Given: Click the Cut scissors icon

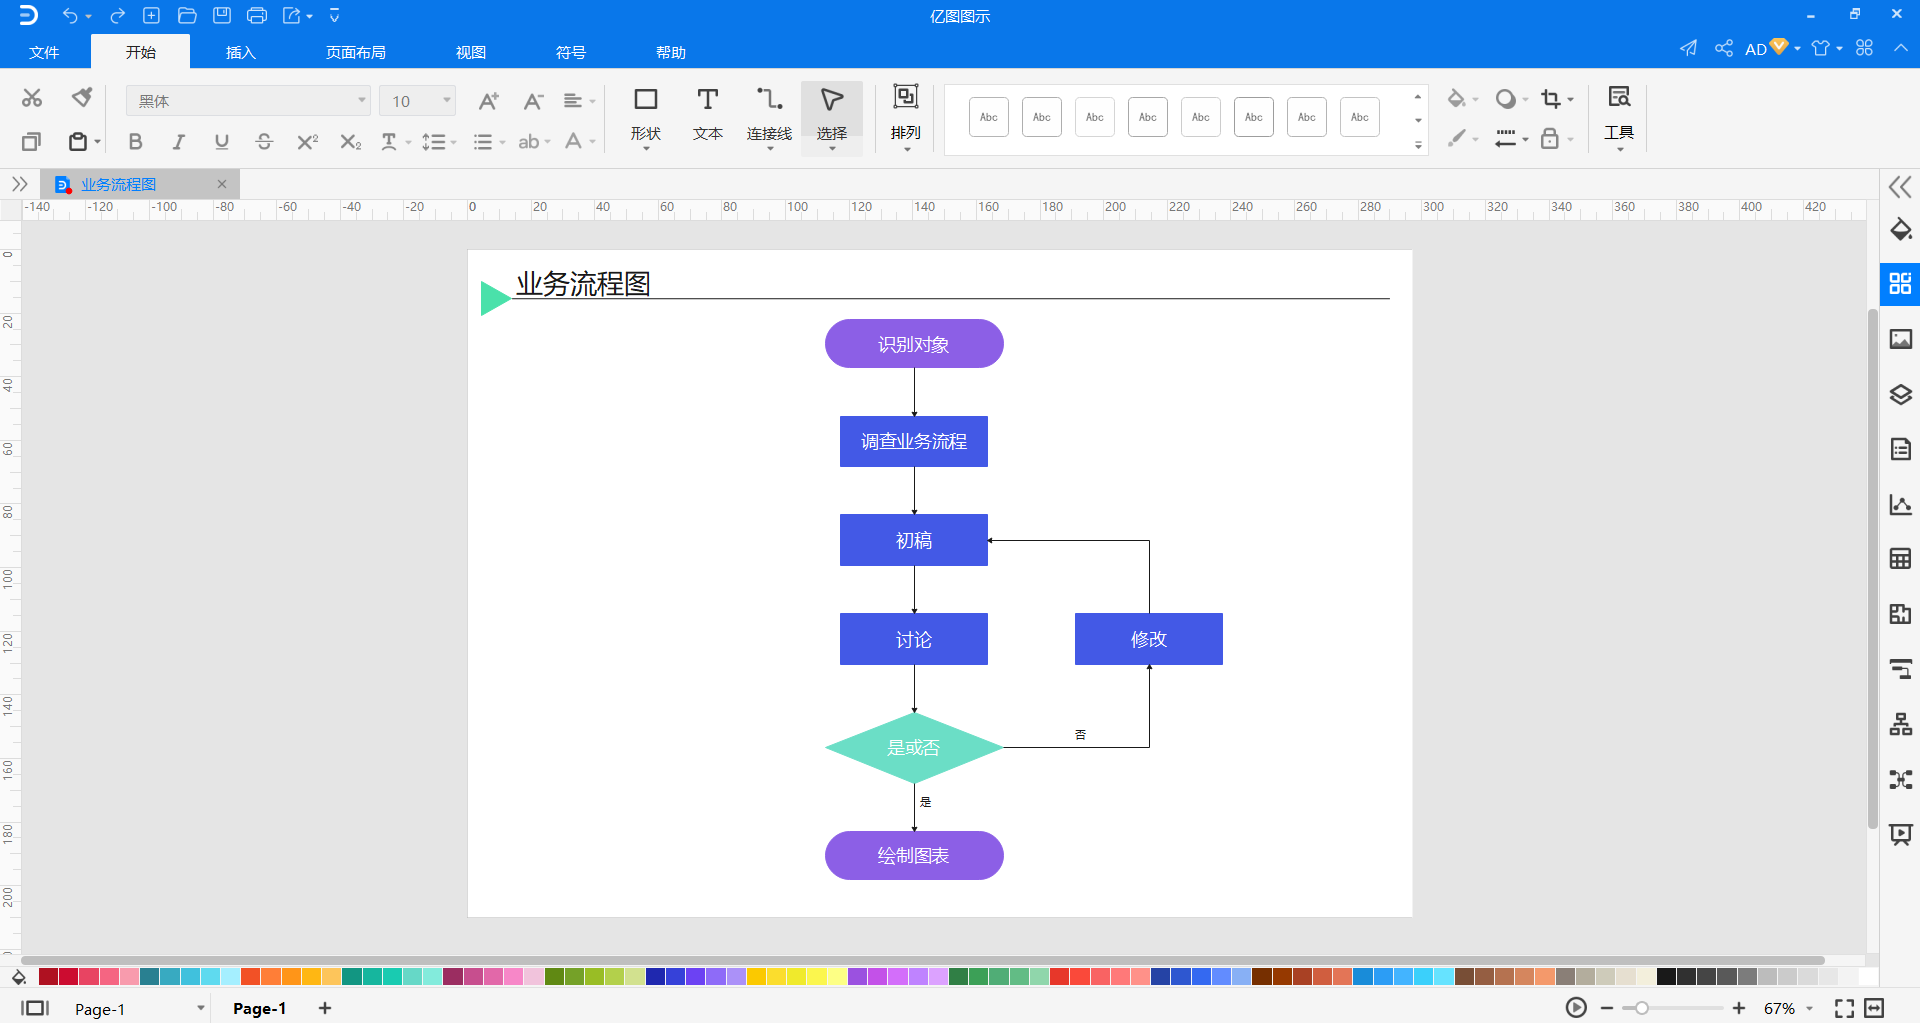Looking at the screenshot, I should coord(32,97).
